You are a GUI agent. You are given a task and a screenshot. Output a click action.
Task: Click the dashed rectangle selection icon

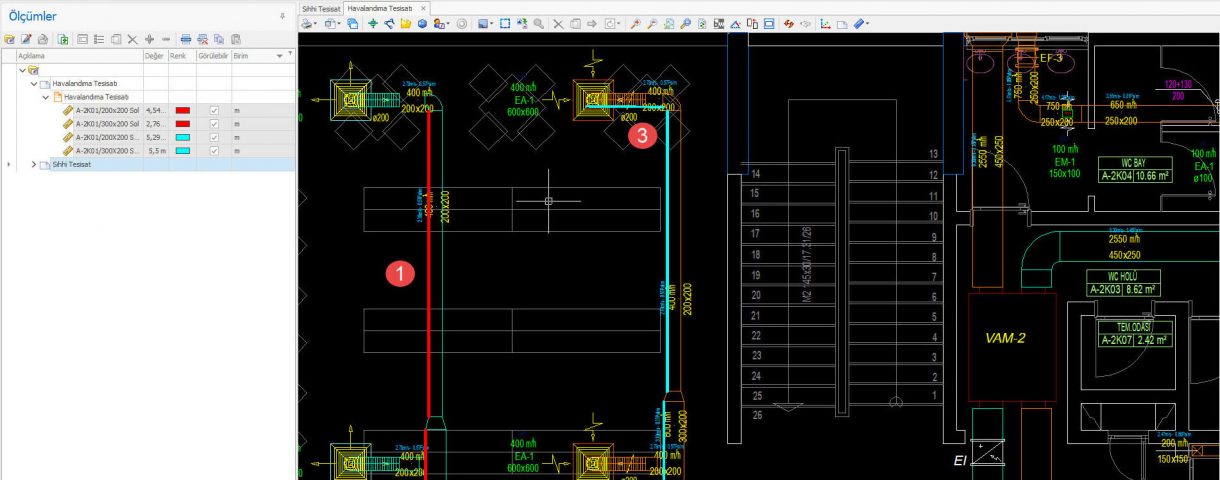505,23
